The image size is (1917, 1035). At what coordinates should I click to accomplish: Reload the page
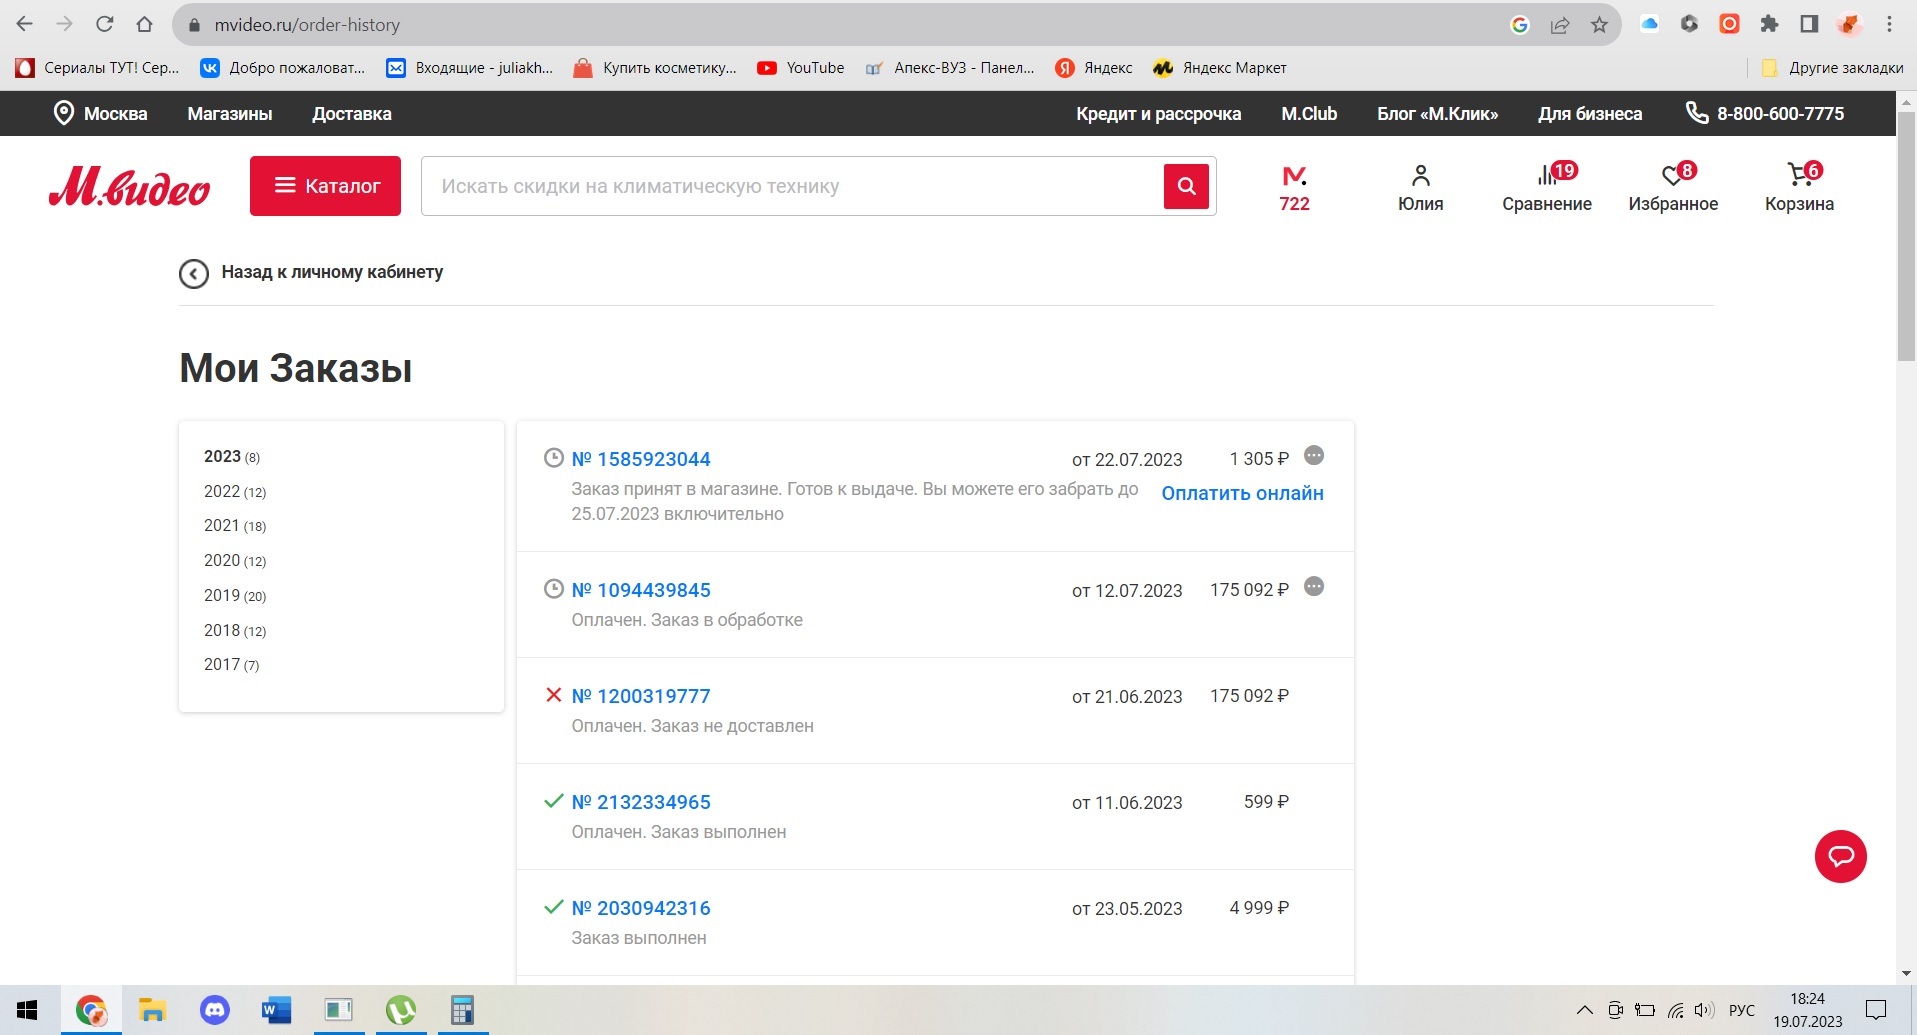[x=104, y=24]
